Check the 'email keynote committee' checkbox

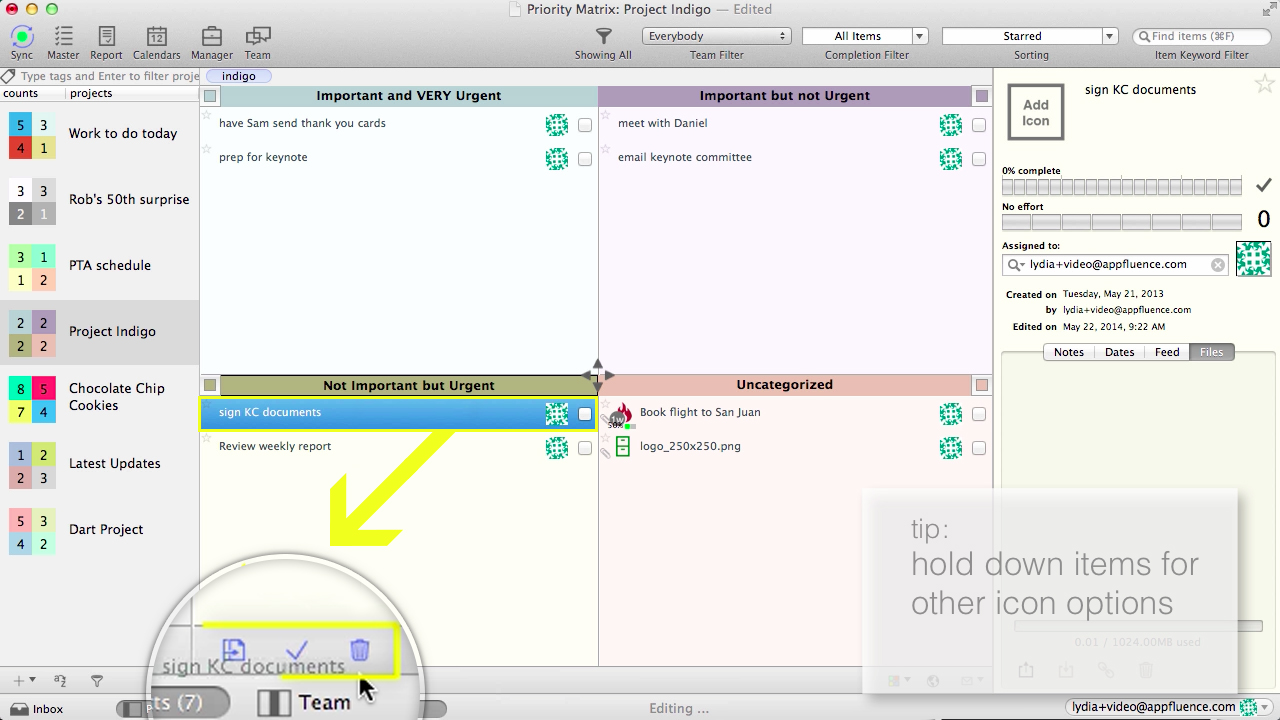coord(979,159)
